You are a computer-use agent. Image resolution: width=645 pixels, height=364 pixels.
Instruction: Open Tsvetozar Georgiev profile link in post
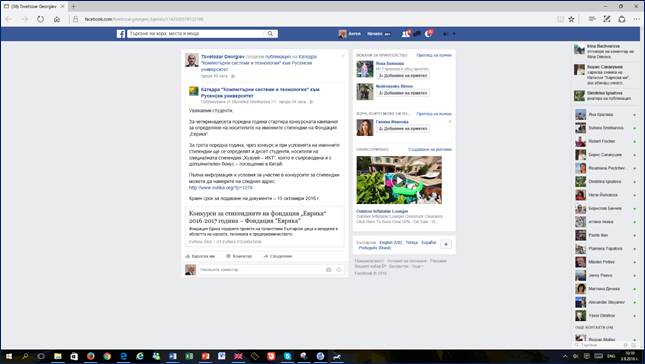click(x=223, y=57)
